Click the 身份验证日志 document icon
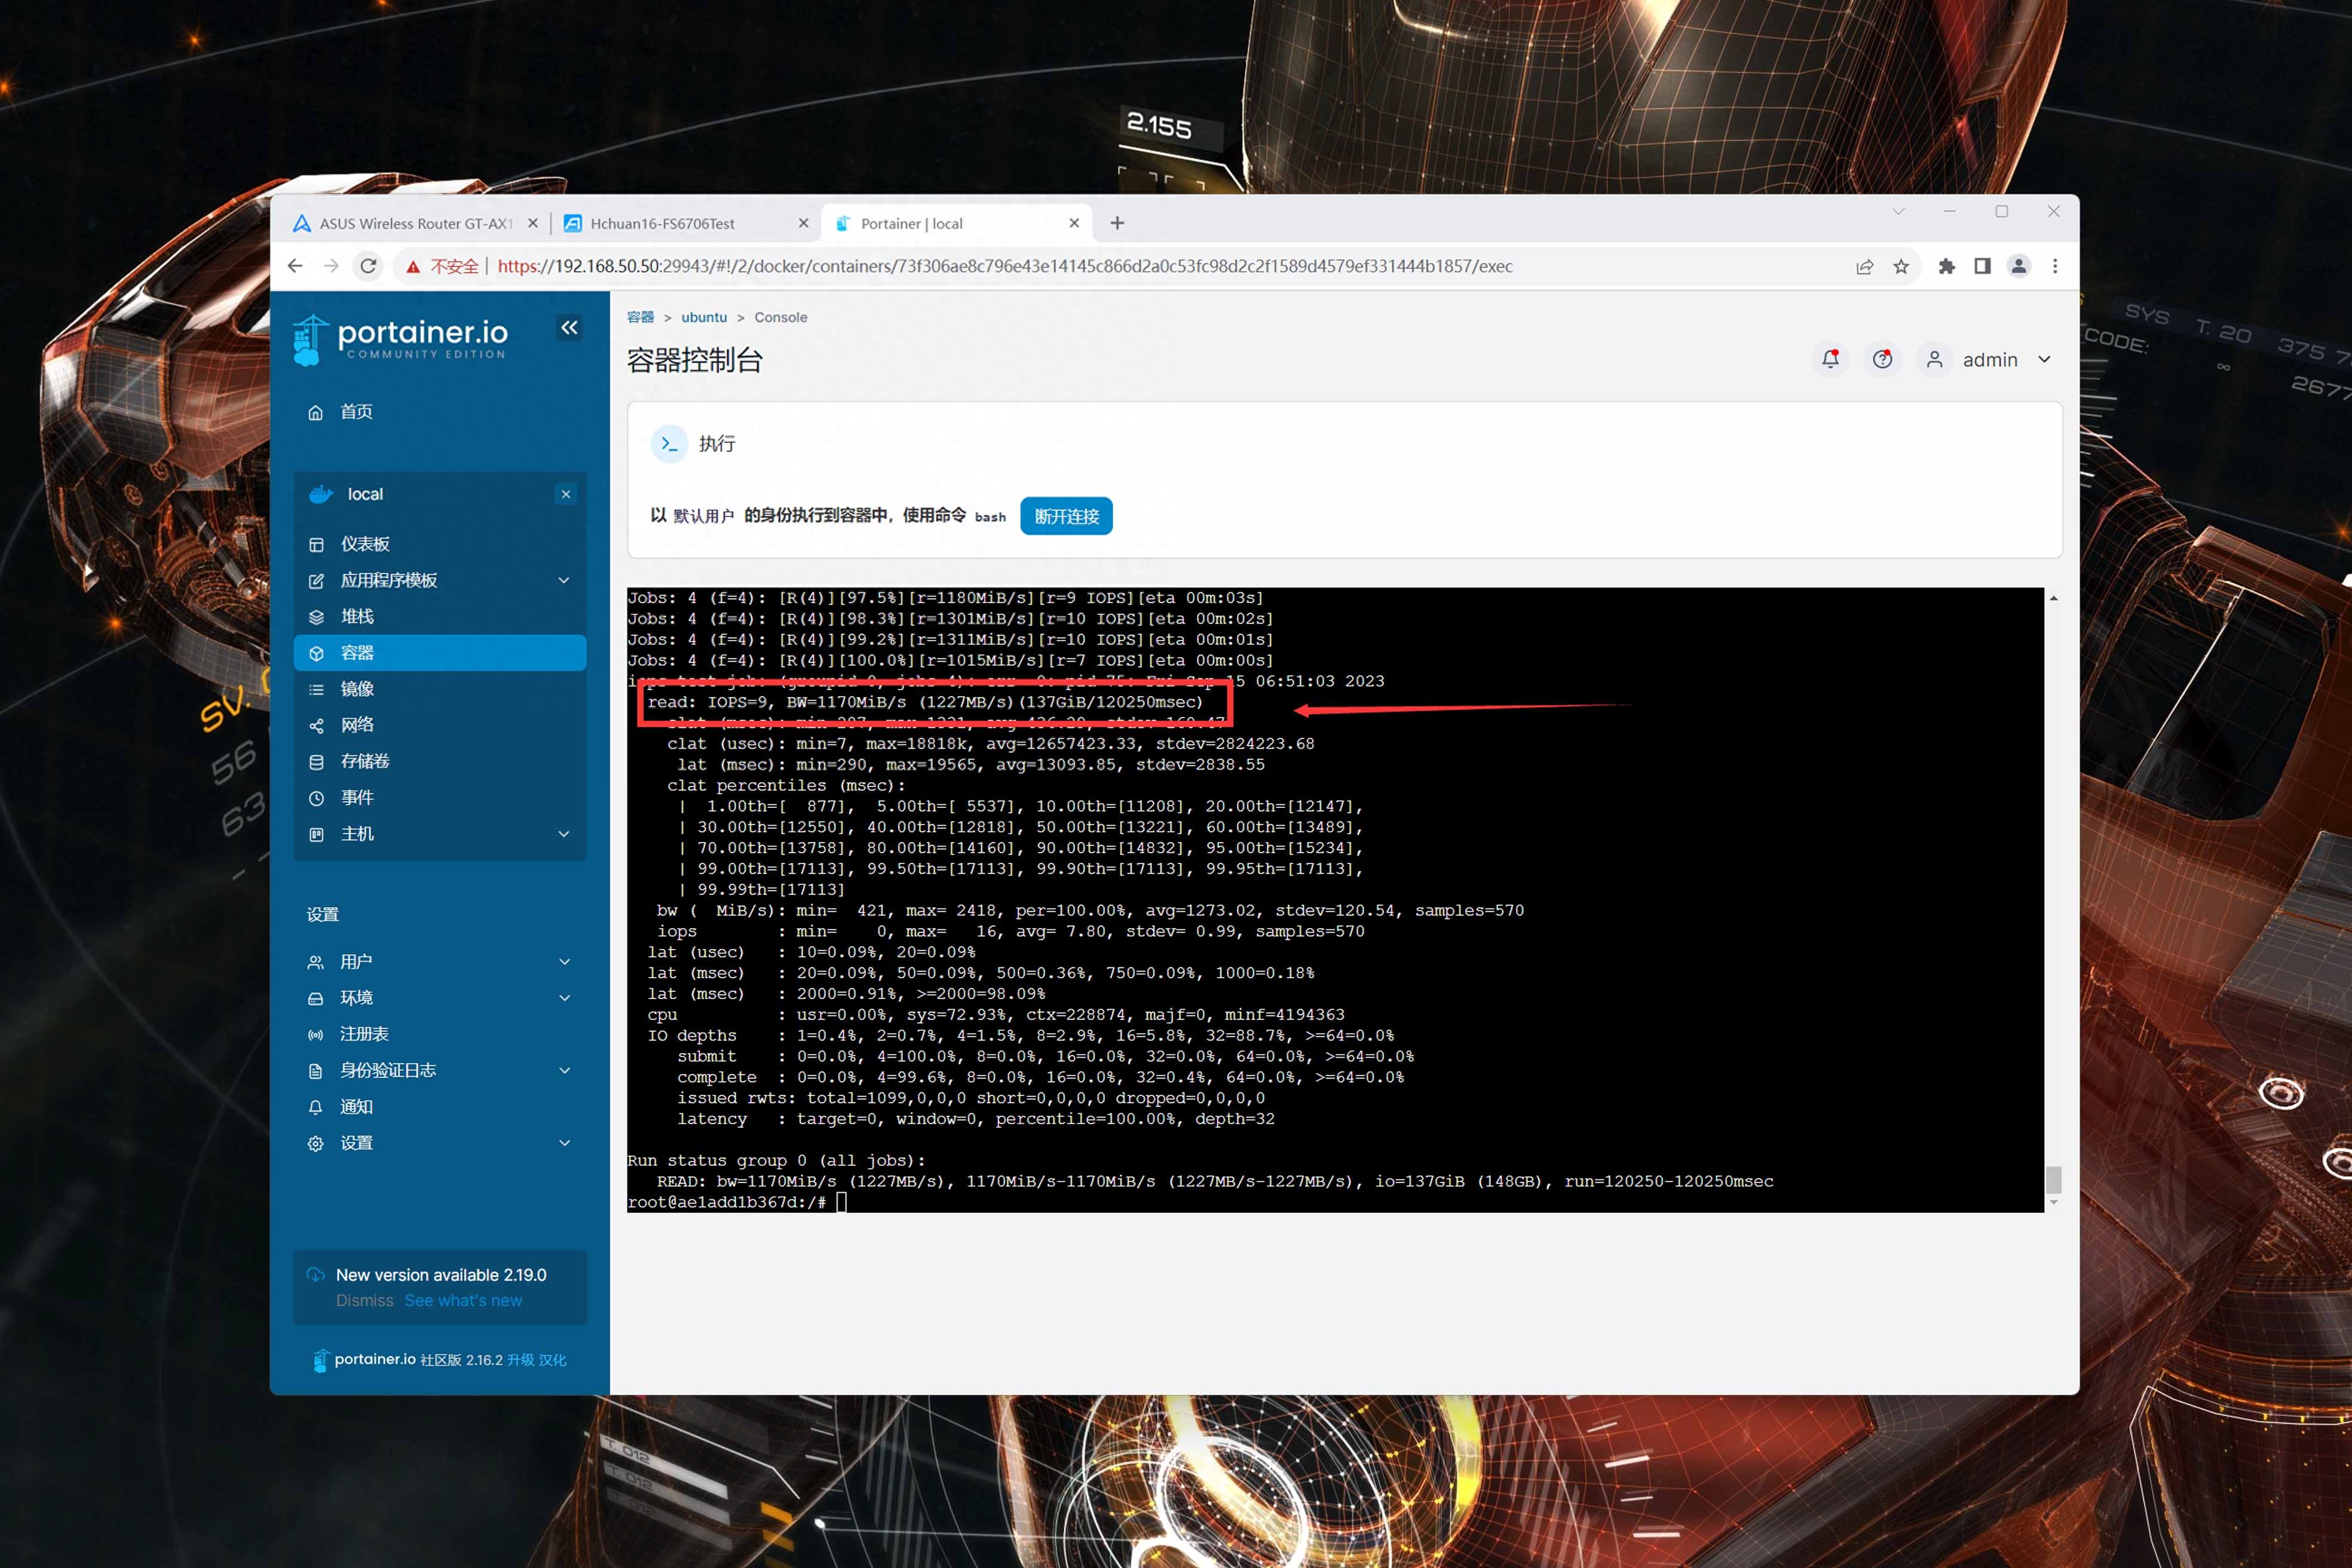The width and height of the screenshot is (2352, 1568). pos(315,1071)
